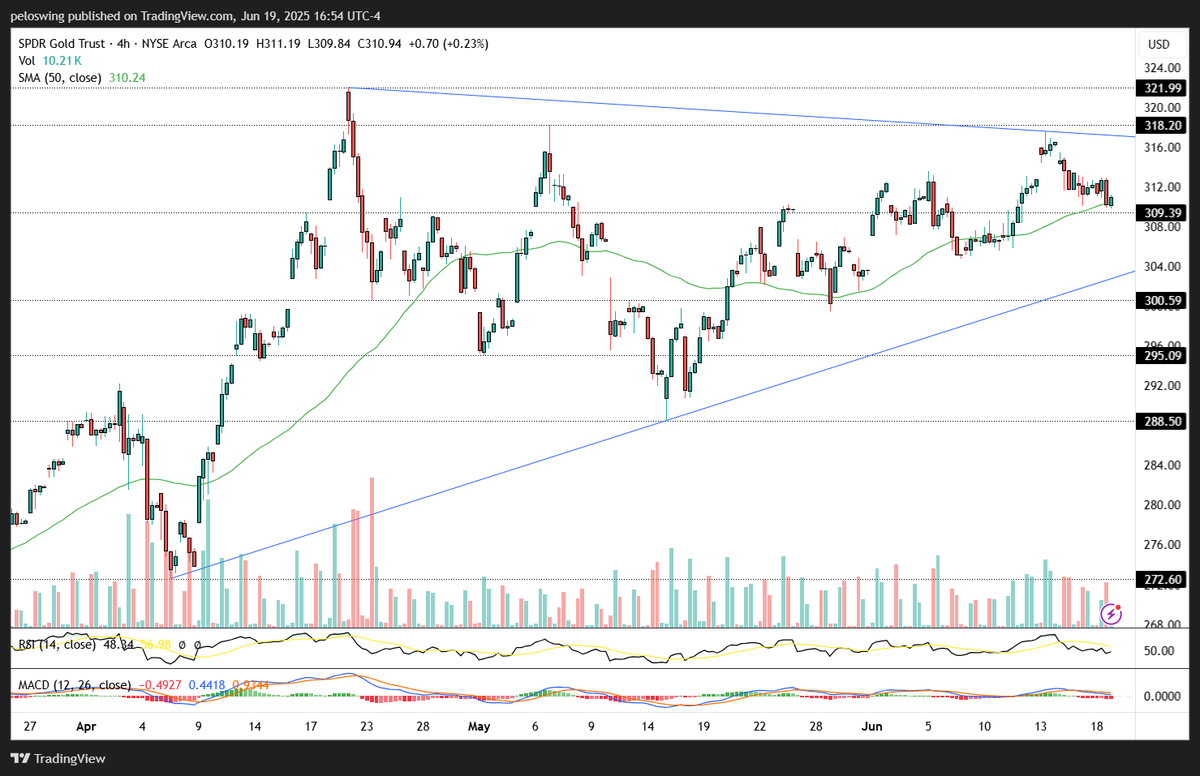Image resolution: width=1200 pixels, height=776 pixels.
Task: Click the USD currency label on price axis
Action: 1159,44
